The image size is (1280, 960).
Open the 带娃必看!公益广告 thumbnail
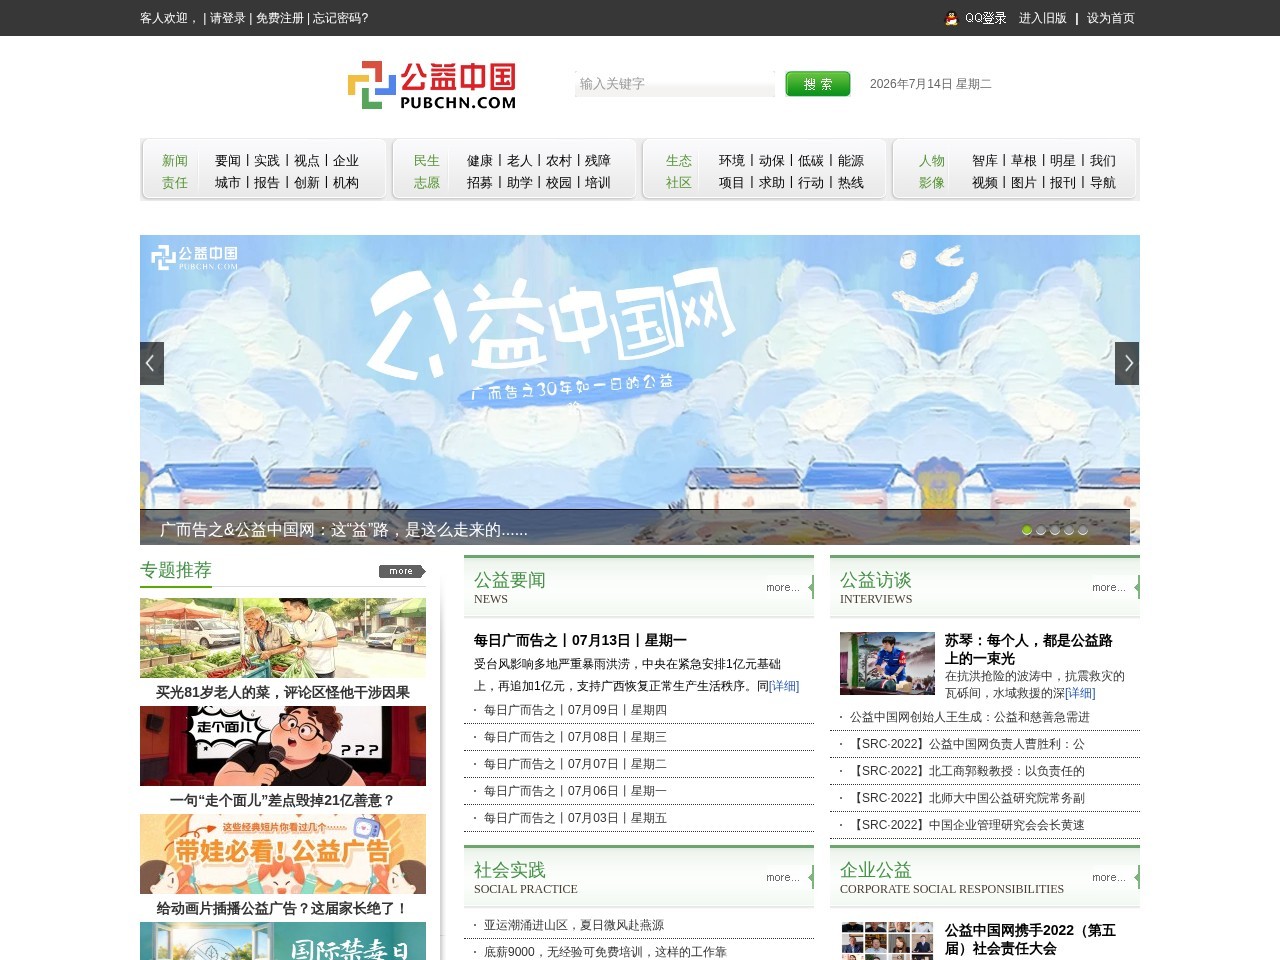[283, 854]
